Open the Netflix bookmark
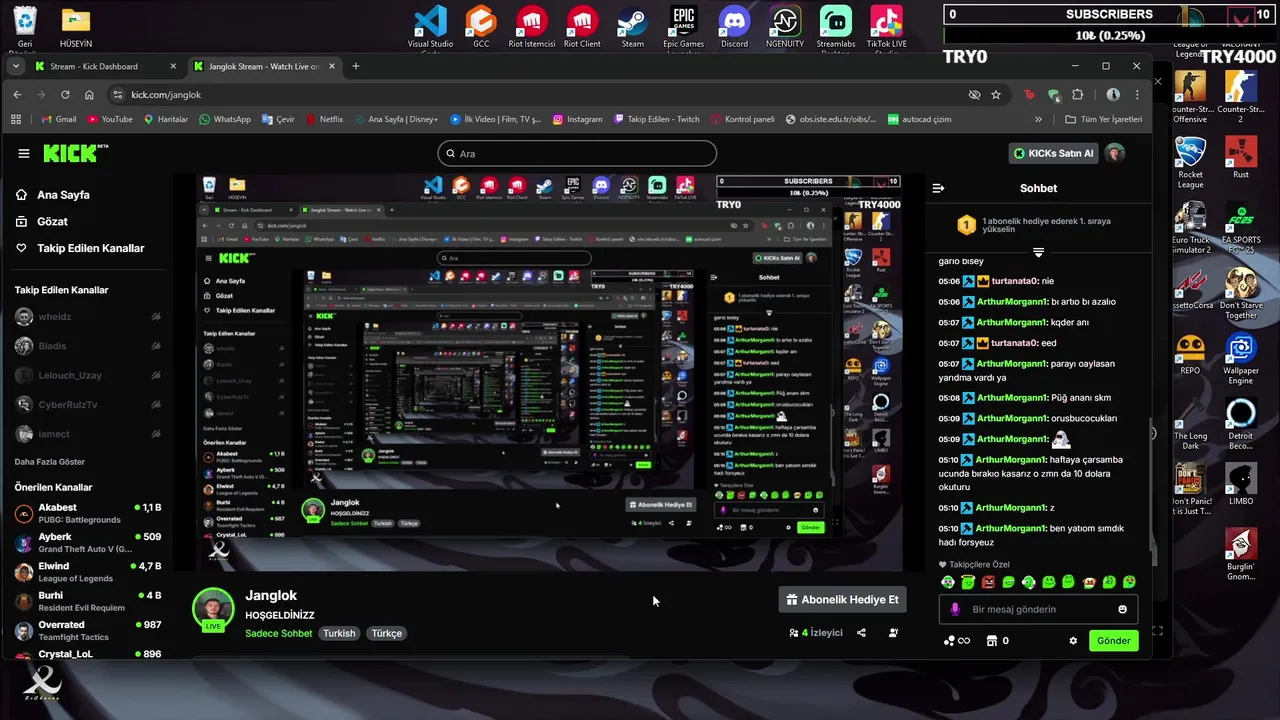 click(324, 119)
